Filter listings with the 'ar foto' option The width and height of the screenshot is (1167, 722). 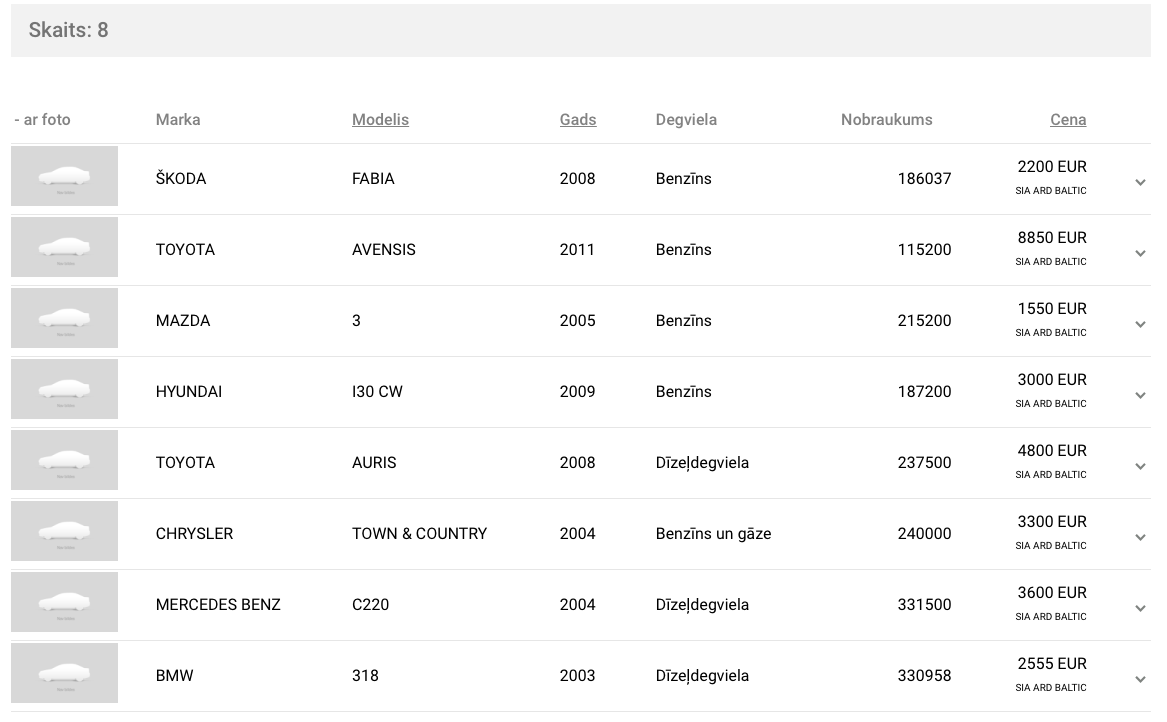click(x=42, y=120)
